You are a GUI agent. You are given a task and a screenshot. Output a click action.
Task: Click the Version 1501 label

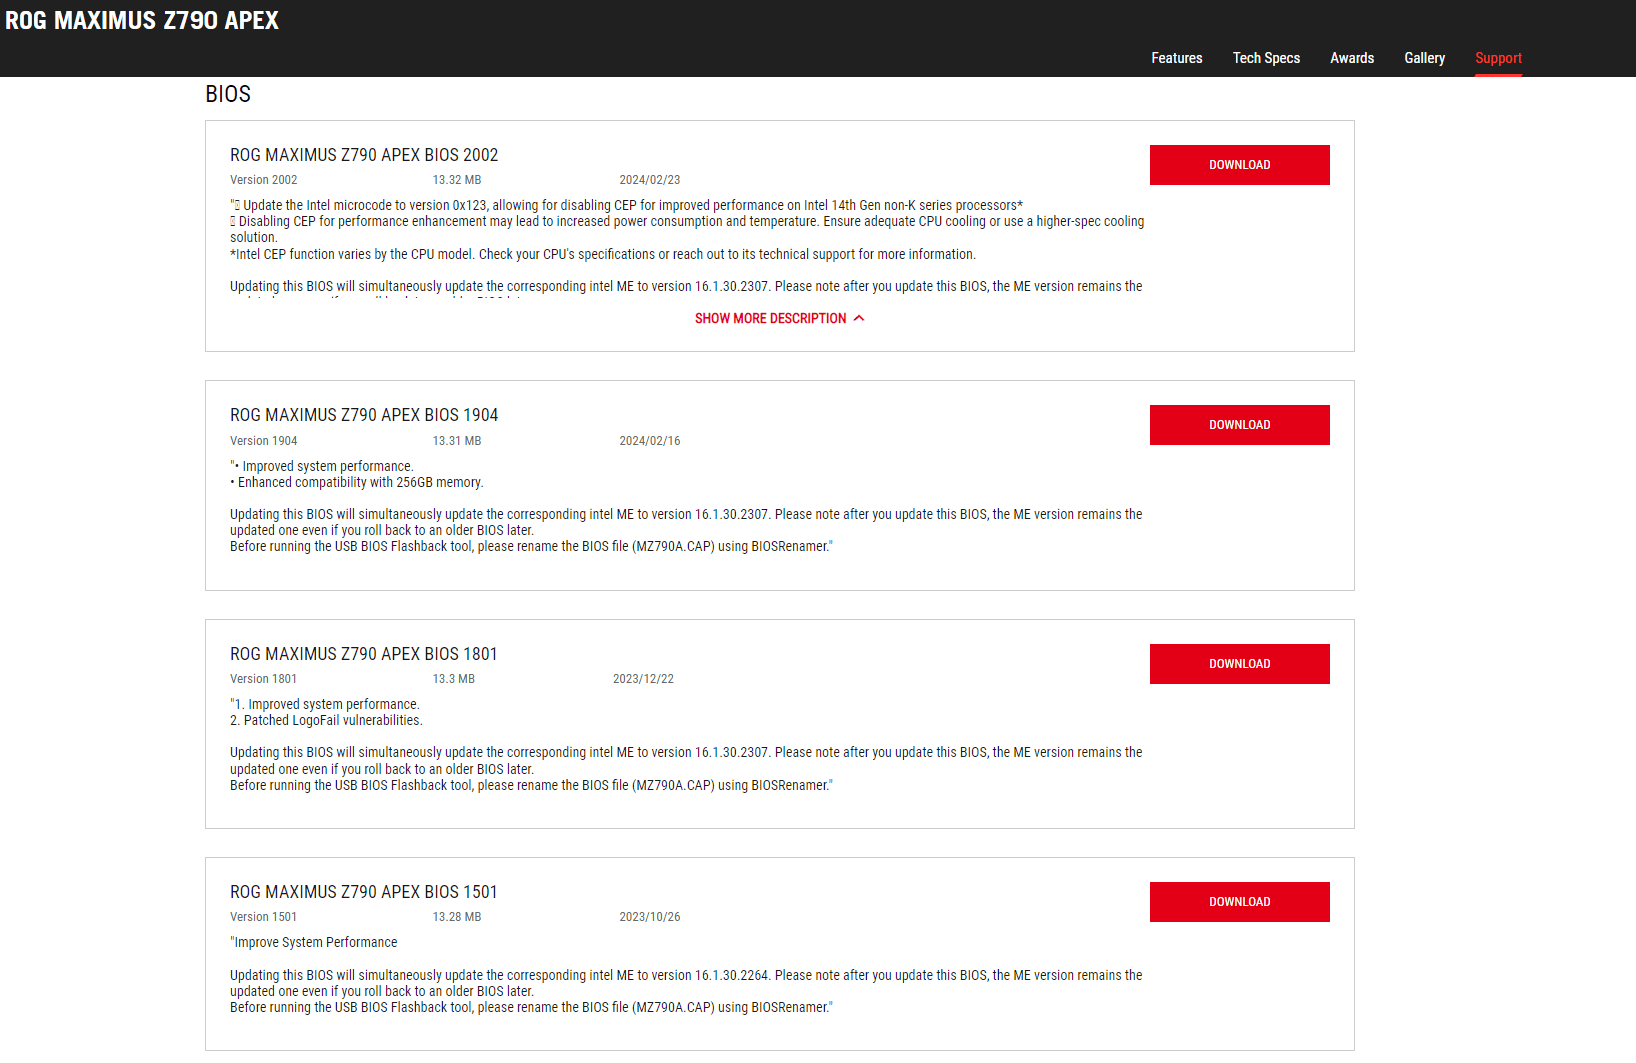(x=264, y=917)
